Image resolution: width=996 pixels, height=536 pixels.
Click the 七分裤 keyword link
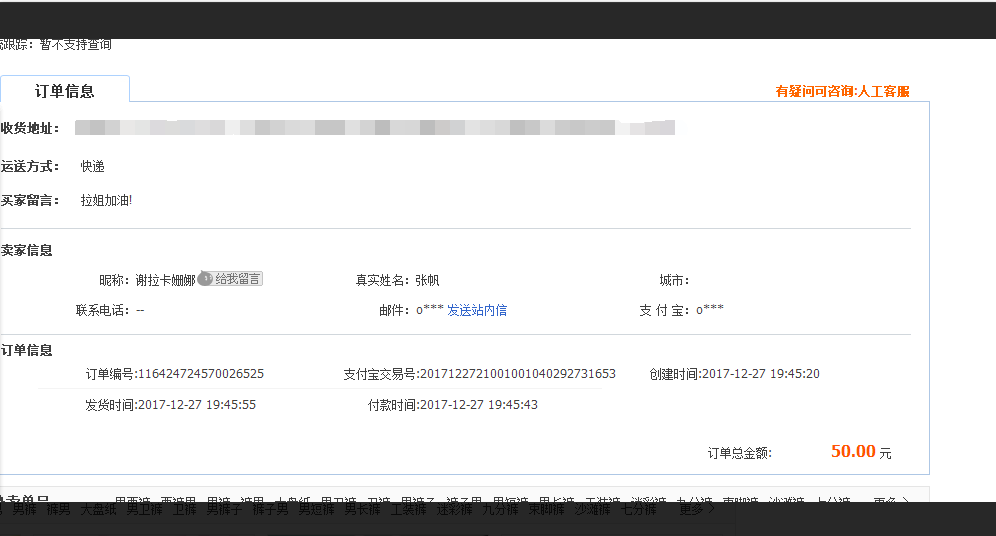coord(638,509)
